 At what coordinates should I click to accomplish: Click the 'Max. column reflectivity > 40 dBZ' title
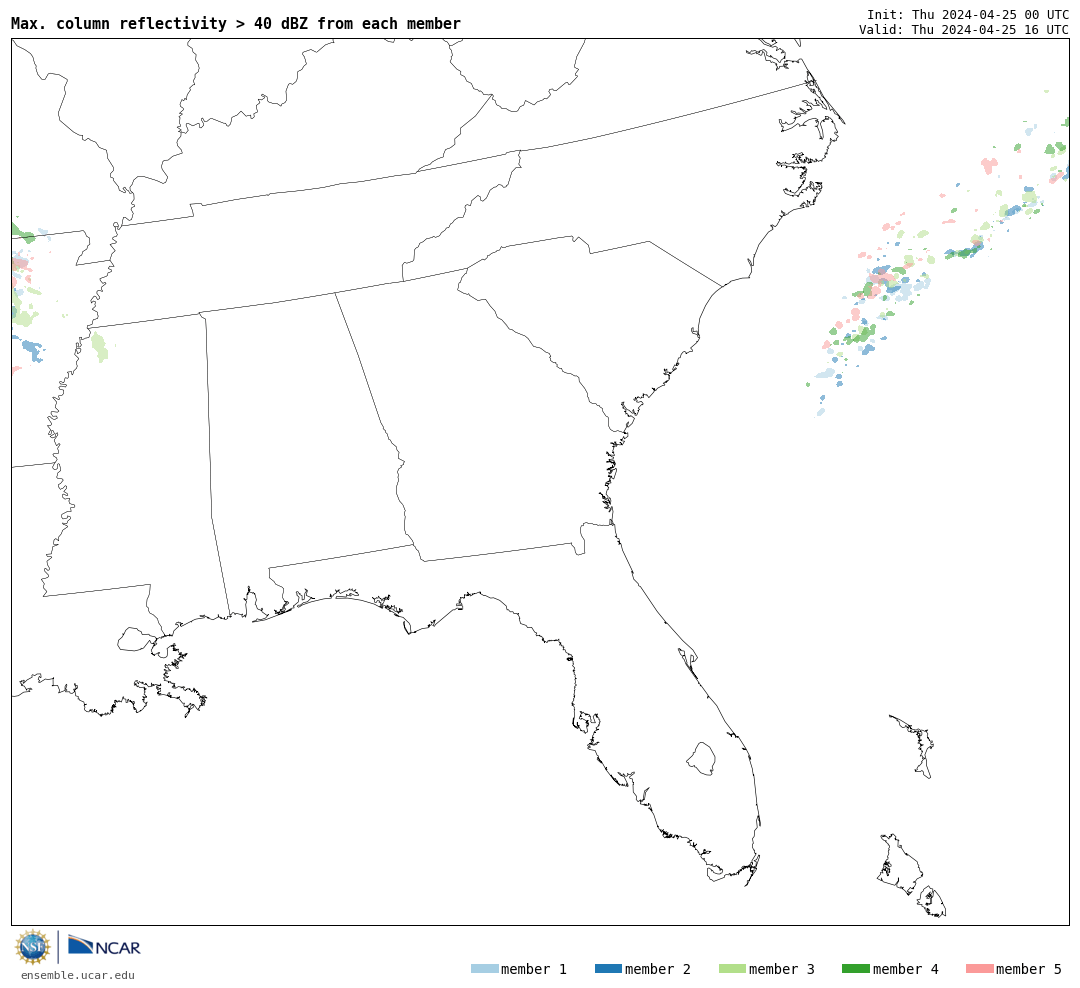[x=236, y=23]
